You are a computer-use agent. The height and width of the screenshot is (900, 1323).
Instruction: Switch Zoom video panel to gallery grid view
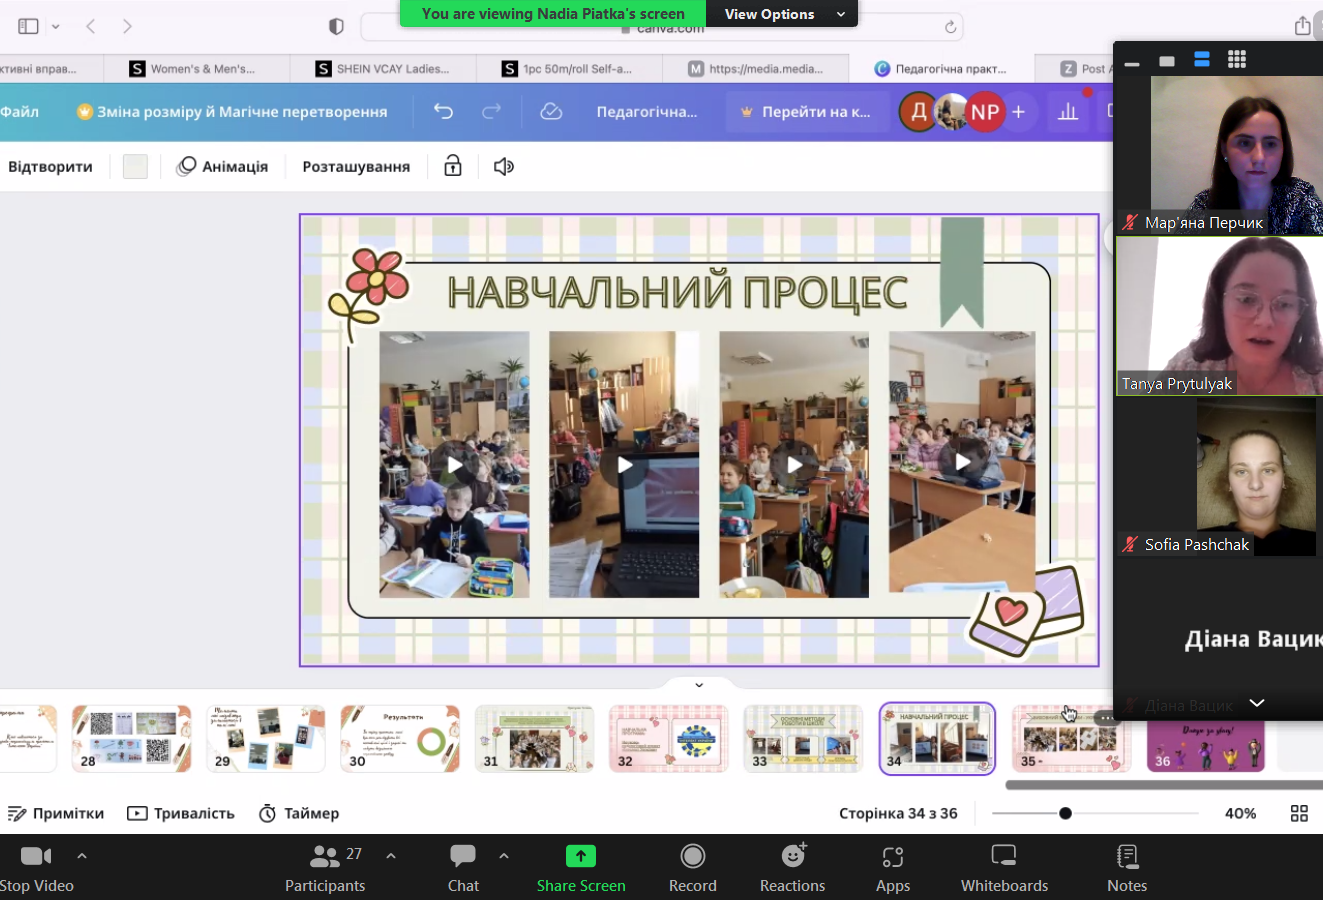[x=1237, y=60]
